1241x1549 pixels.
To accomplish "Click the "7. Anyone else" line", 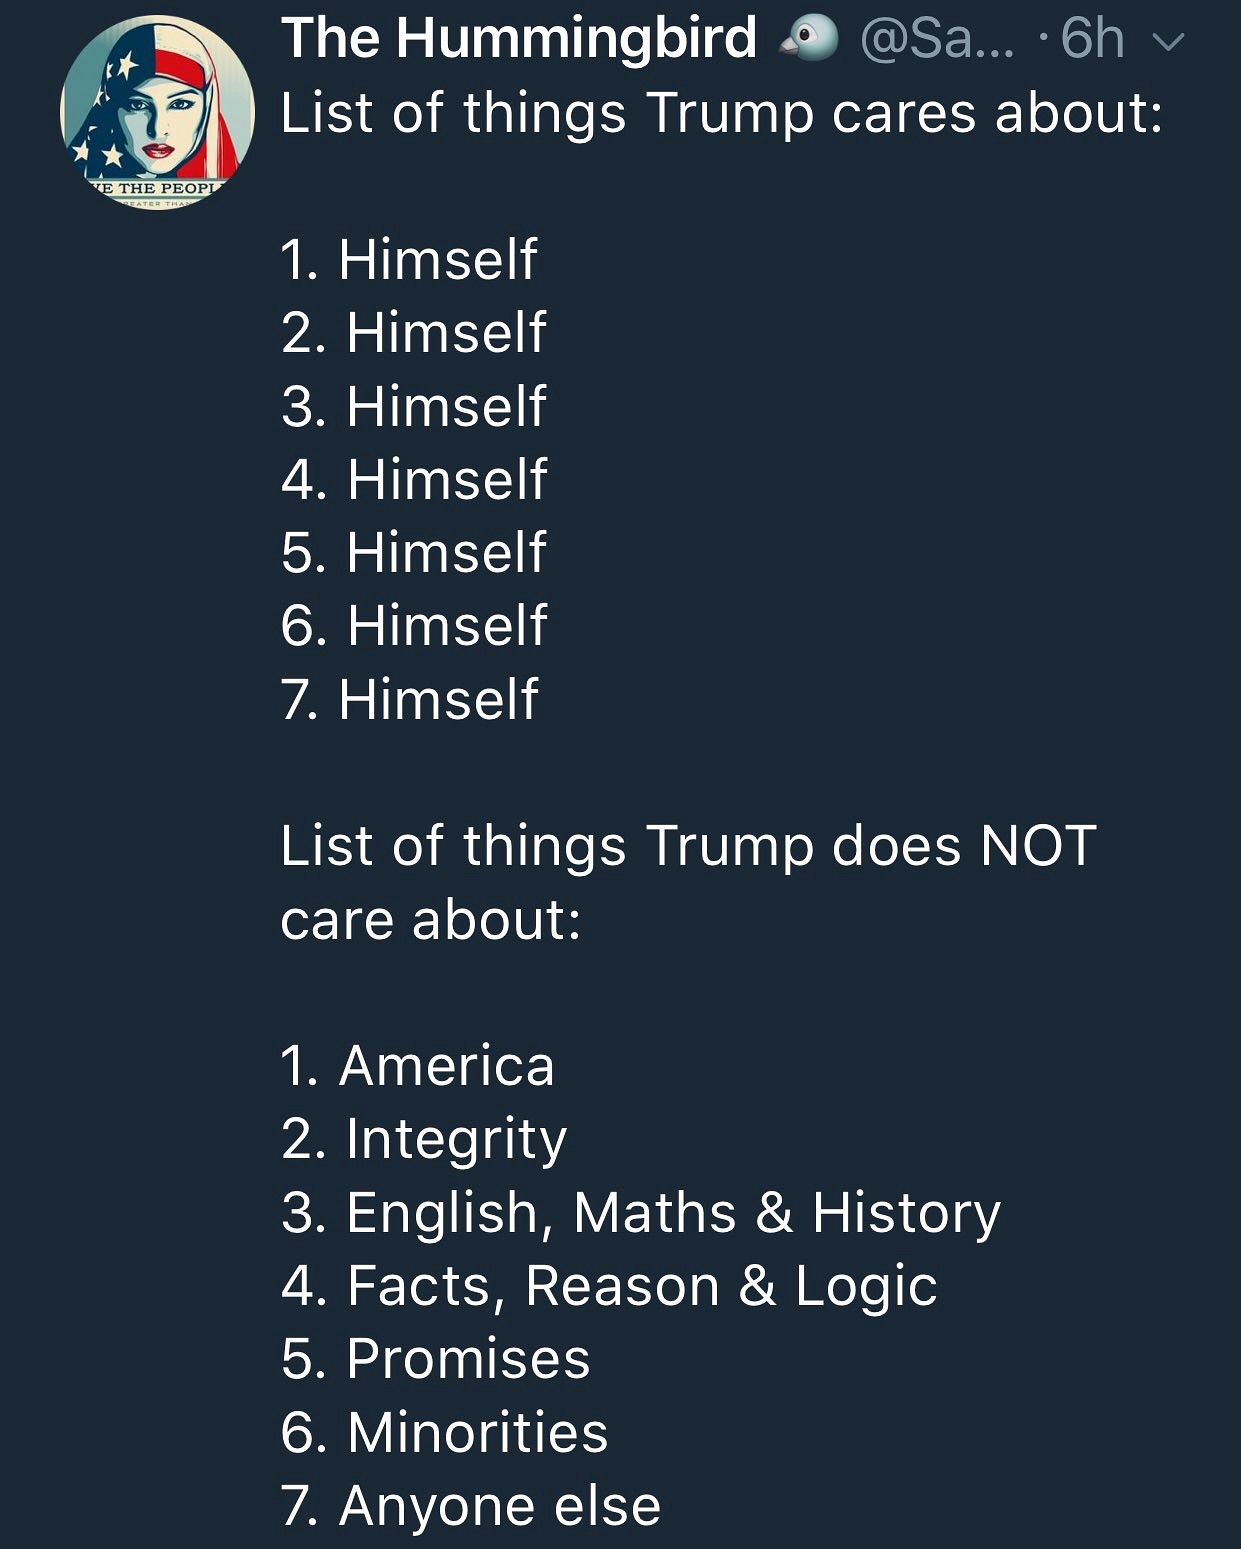I will point(470,1506).
